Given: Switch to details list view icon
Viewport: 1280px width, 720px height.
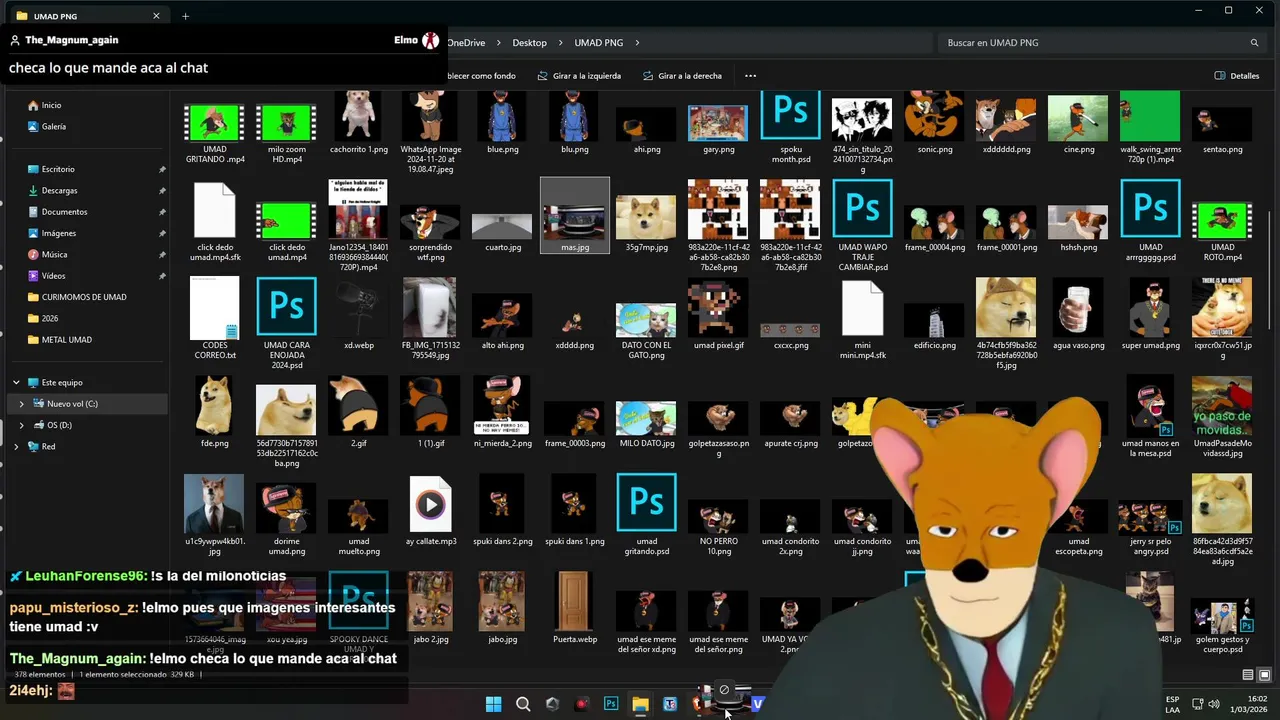Looking at the screenshot, I should coord(1247,675).
